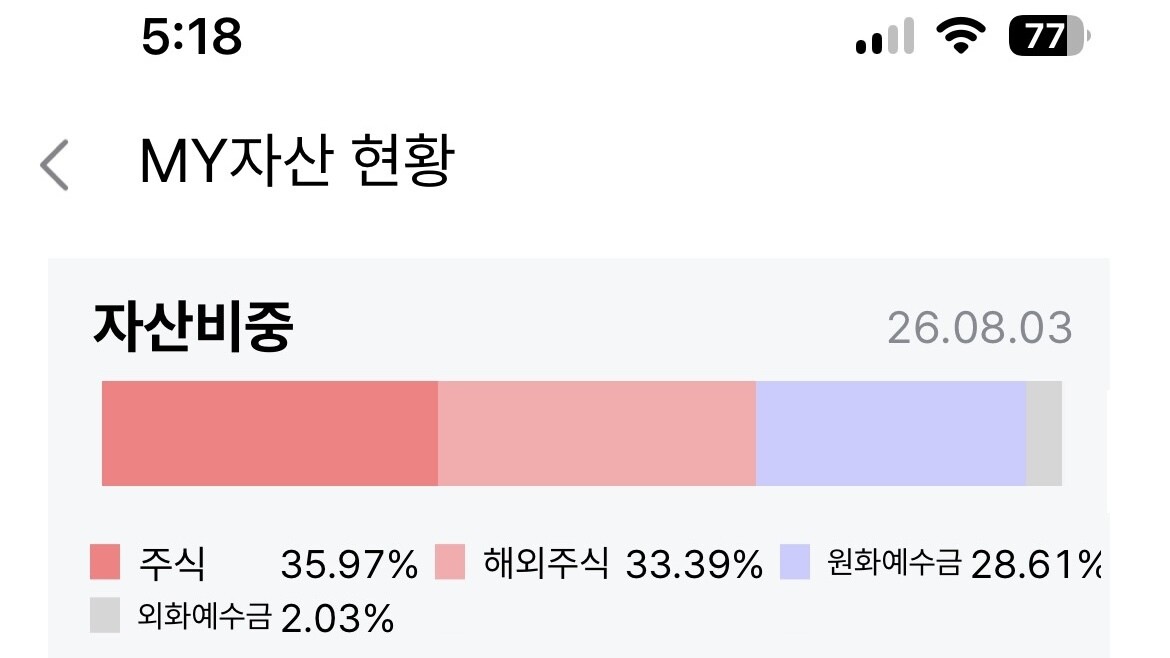The height and width of the screenshot is (658, 1170).
Task: Tap the lavender 원화예수금 legend square
Action: pos(795,562)
